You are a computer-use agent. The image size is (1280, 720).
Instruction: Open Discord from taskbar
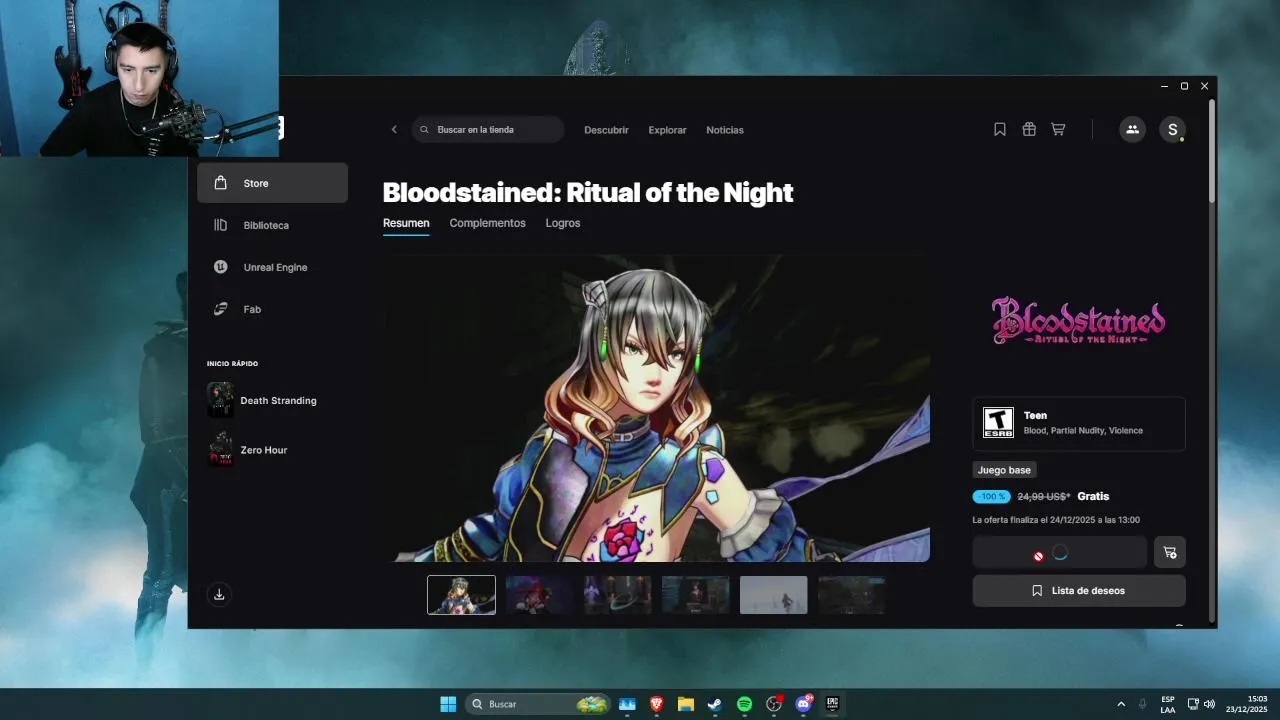803,704
